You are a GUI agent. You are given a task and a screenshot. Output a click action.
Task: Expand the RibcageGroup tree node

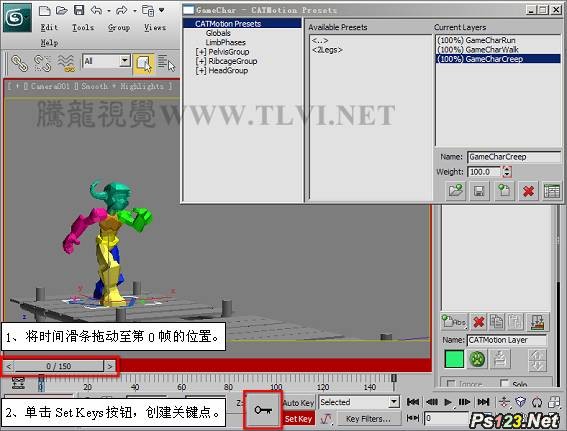(200, 61)
